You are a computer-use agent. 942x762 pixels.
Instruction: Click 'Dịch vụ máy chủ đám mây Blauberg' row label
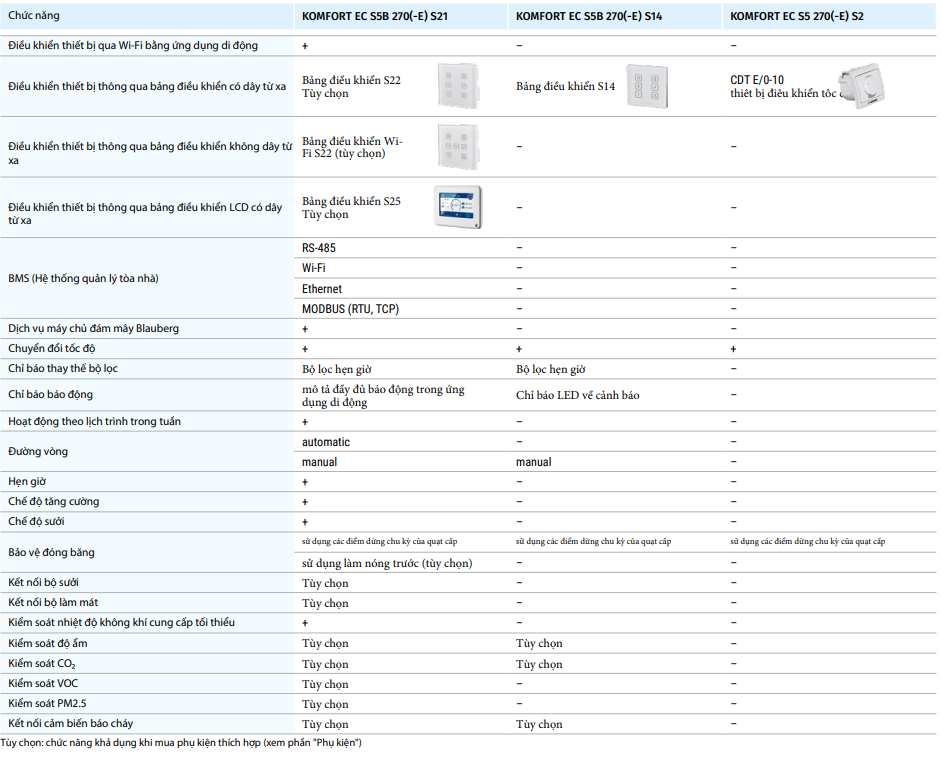[93, 329]
